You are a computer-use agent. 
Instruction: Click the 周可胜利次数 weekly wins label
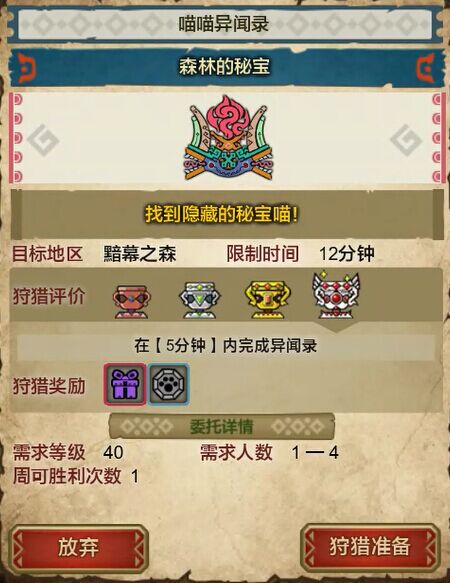click(67, 476)
